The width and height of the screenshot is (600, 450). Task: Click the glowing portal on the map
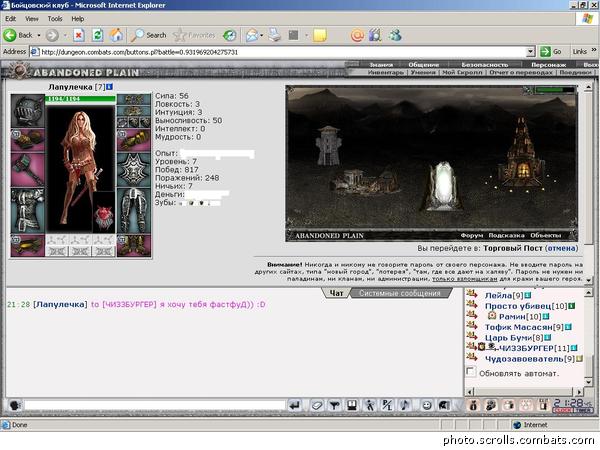(443, 186)
